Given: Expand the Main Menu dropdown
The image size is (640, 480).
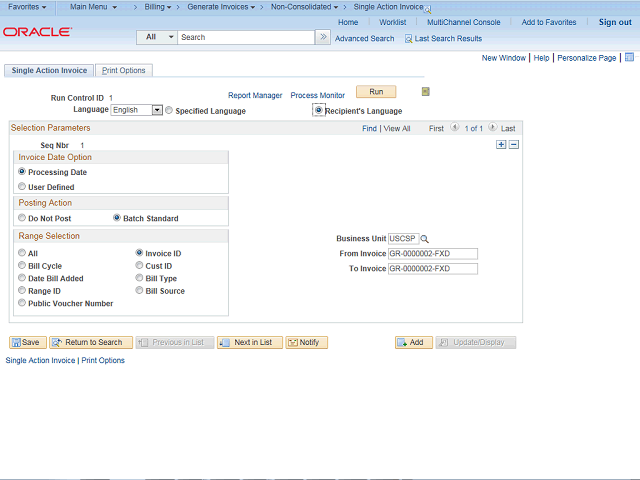Looking at the screenshot, I should (93, 7).
